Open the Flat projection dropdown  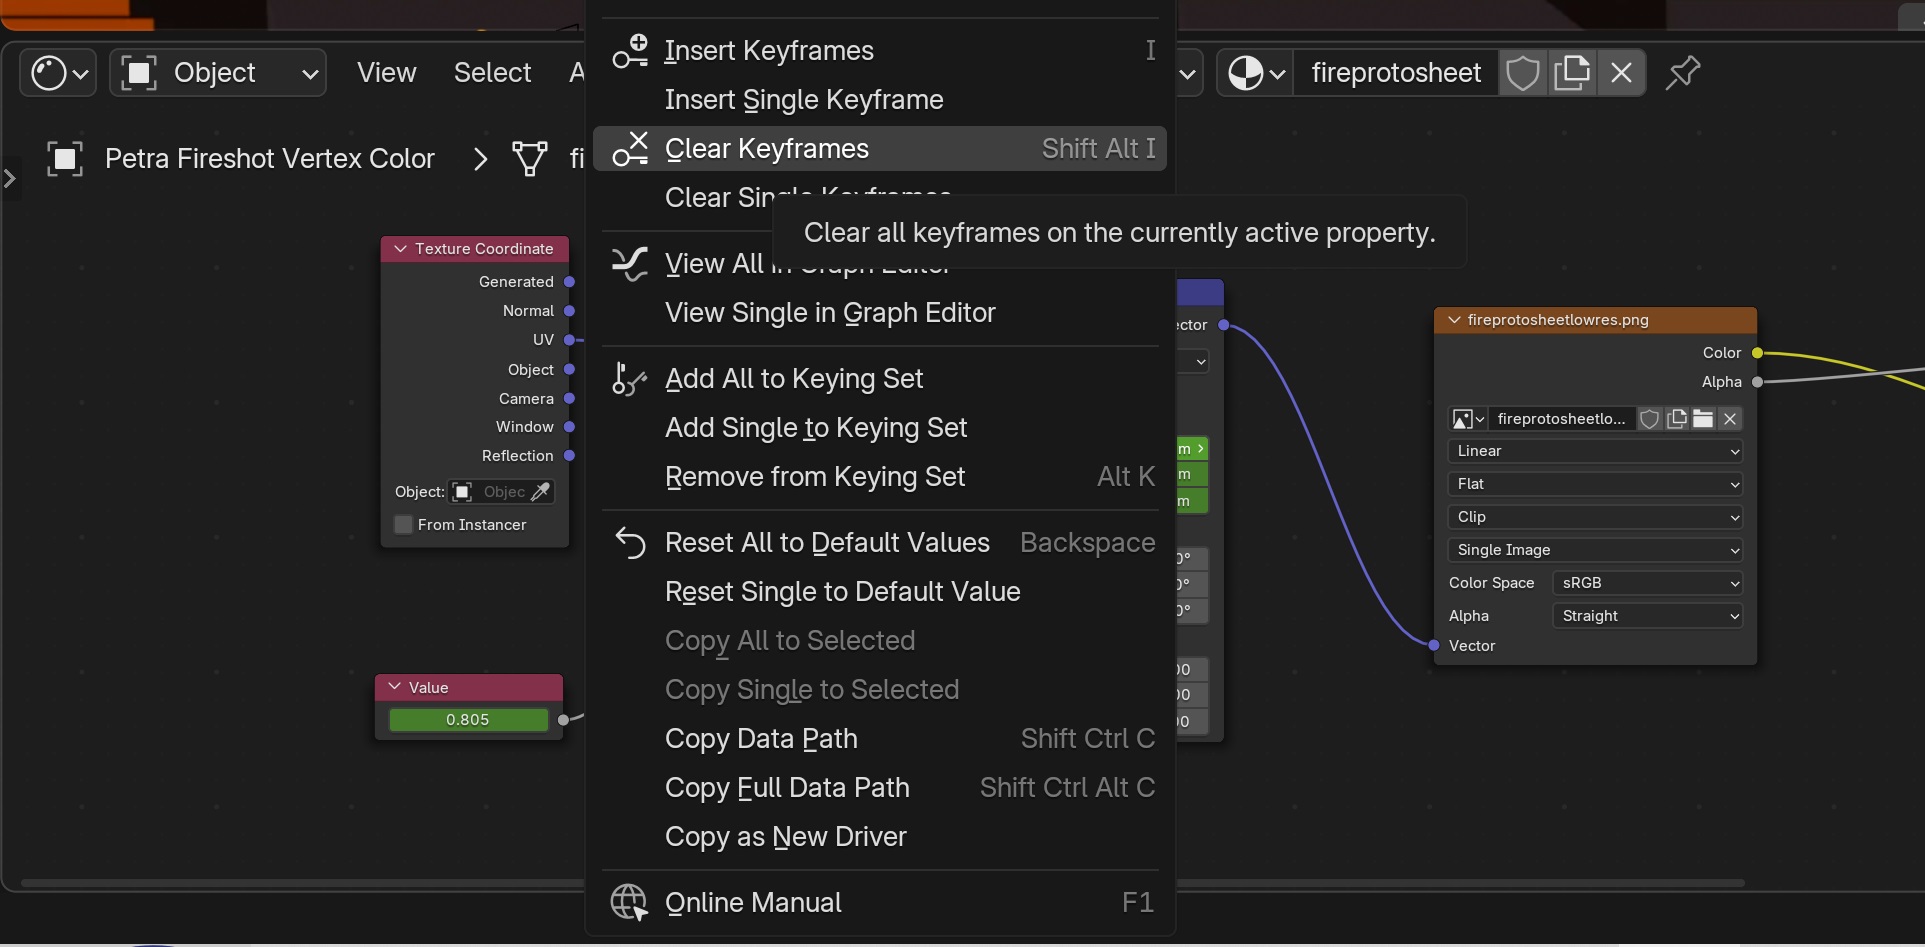1595,484
